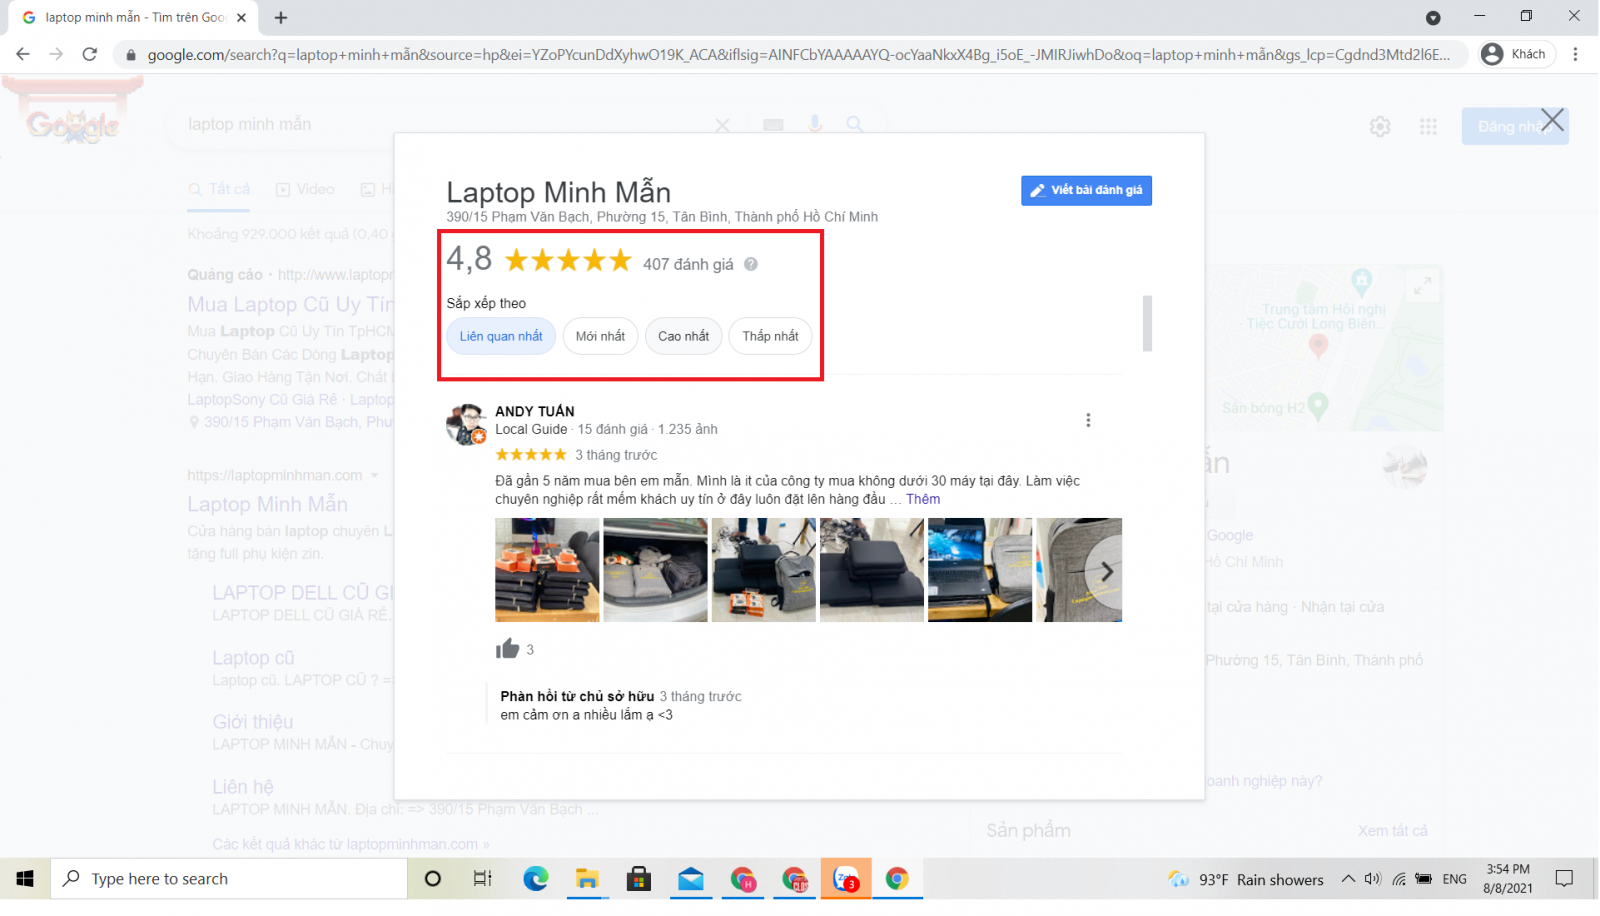
Task: Sort reviews by Liên quan nhất
Action: [x=501, y=336]
